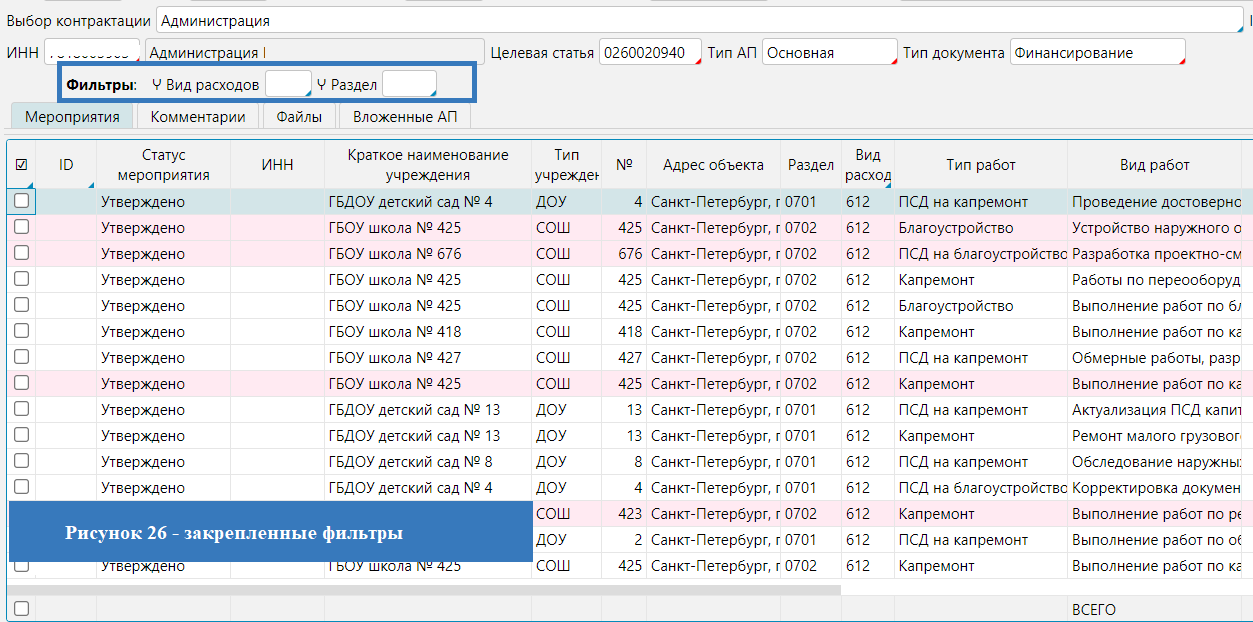Viewport: 1253px width, 622px height.
Task: Click the ИНН value field at top
Action: tap(92, 52)
